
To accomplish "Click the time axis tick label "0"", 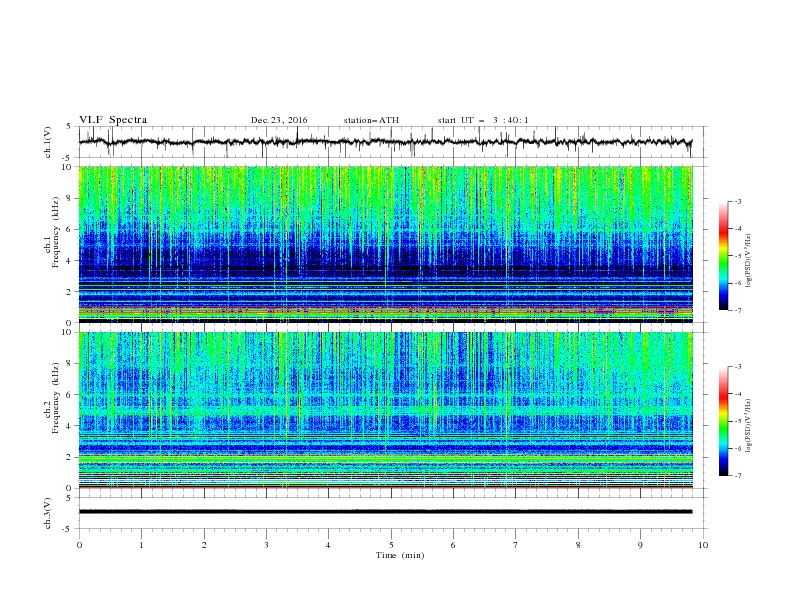I will click(x=79, y=545).
